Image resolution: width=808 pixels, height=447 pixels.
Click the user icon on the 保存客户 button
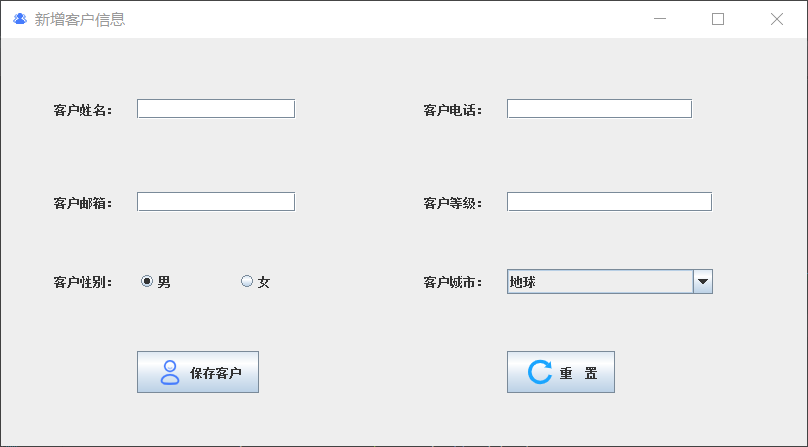click(170, 372)
